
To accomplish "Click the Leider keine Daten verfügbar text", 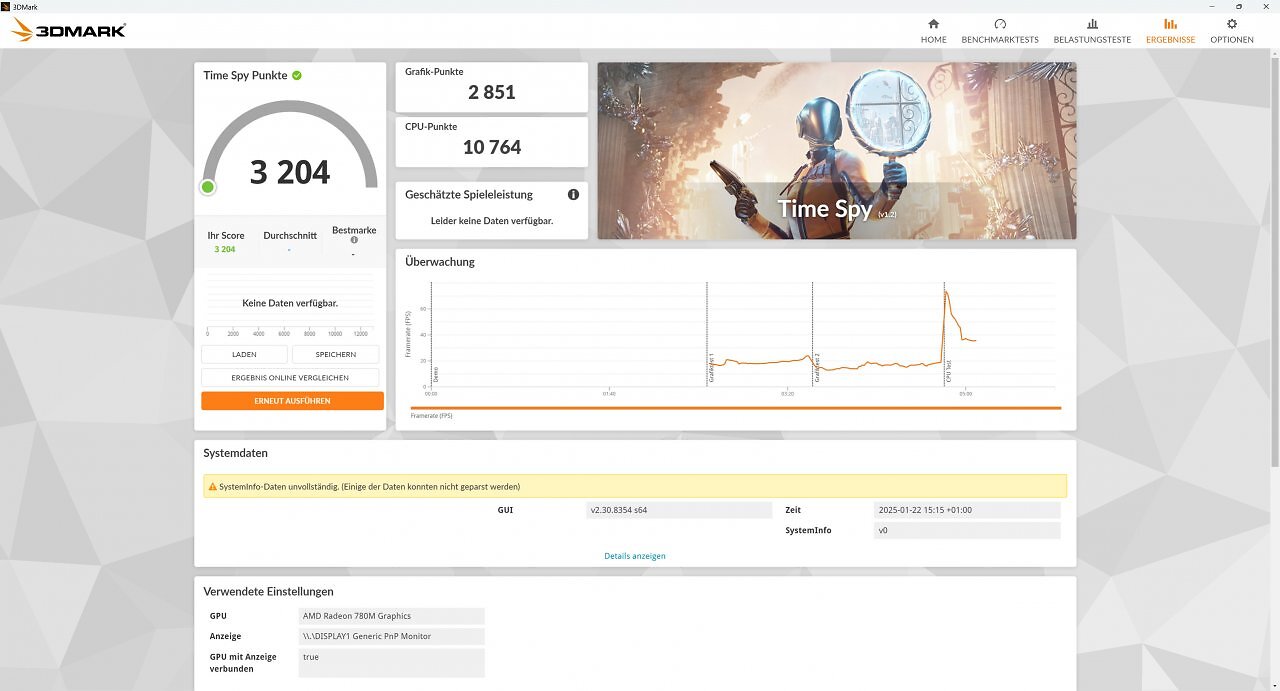I will point(492,221).
